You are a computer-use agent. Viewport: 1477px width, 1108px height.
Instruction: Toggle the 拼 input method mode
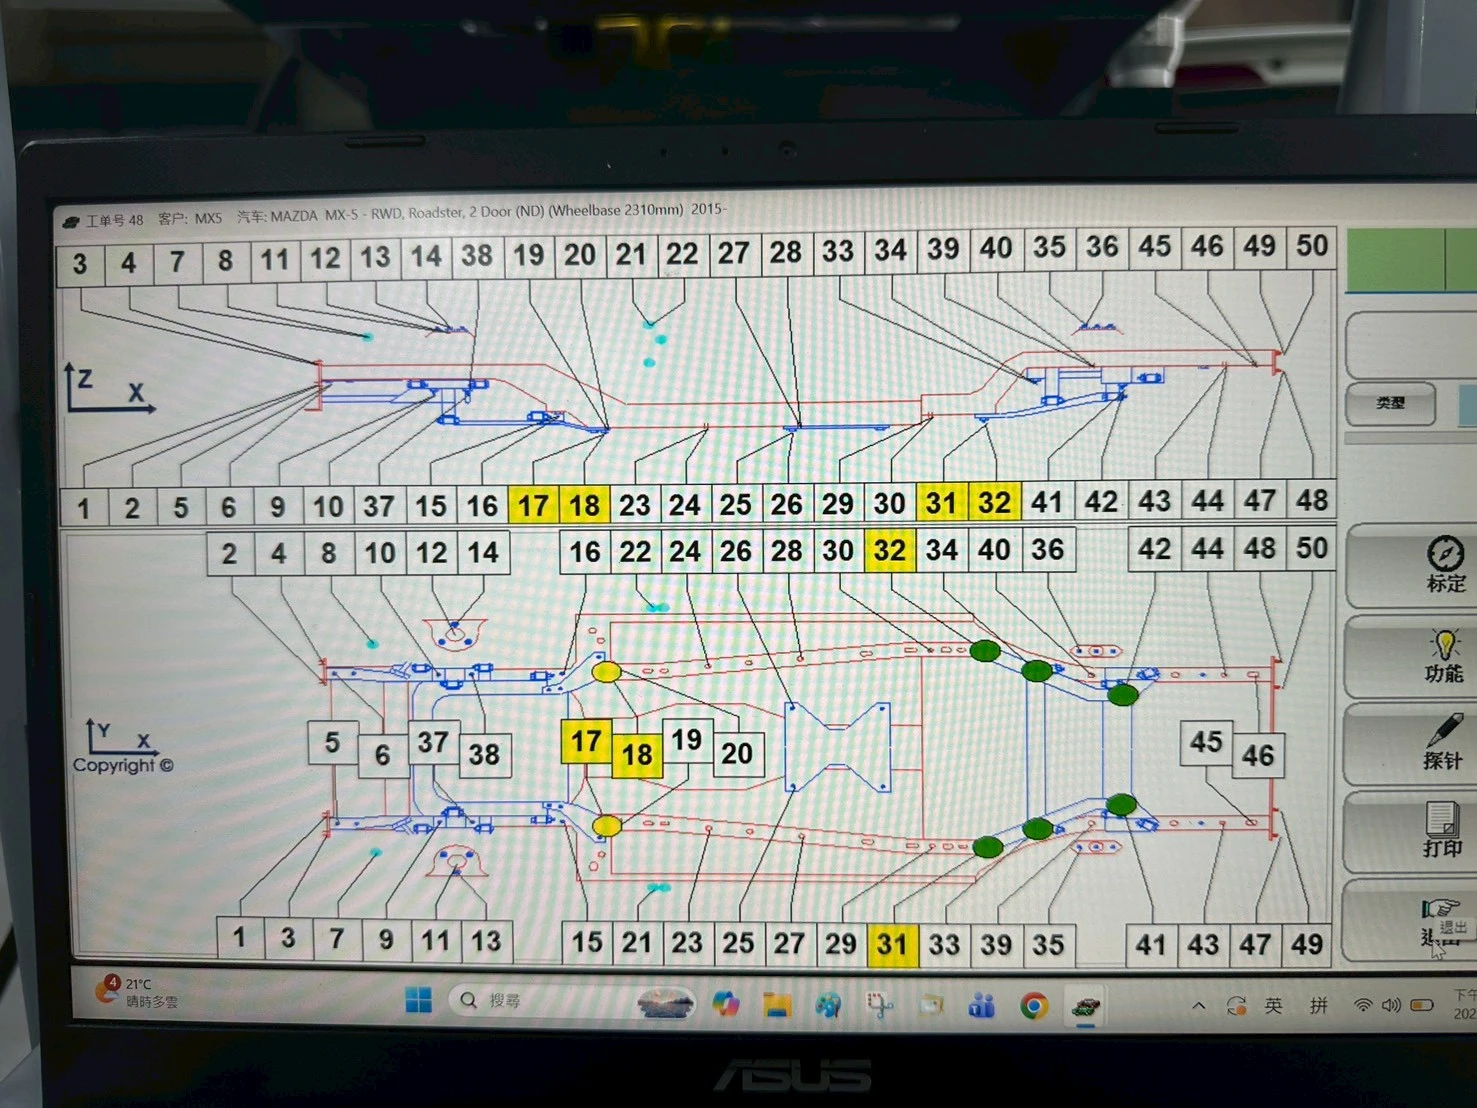[1319, 1006]
